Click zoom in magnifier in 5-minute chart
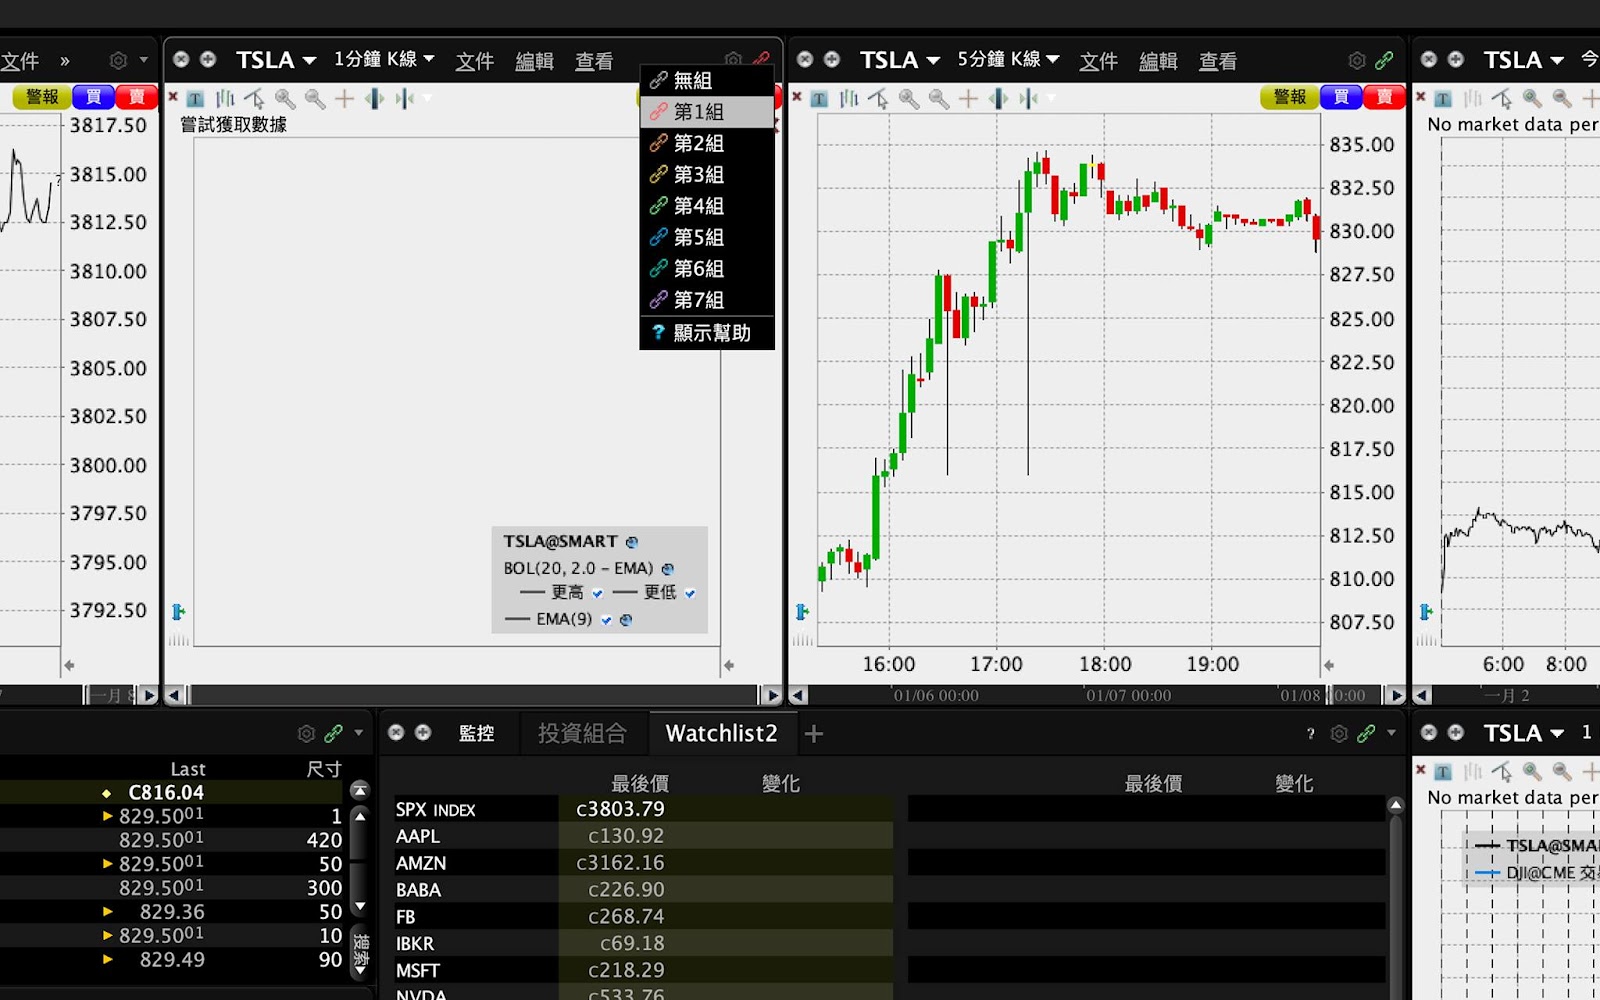This screenshot has width=1600, height=1000. pos(909,98)
